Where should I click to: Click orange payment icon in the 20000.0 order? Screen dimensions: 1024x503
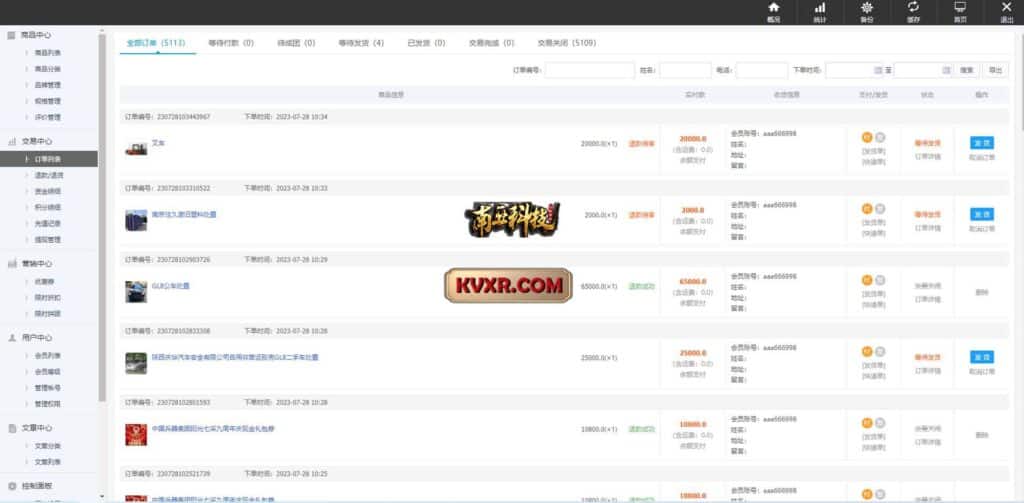pyautogui.click(x=867, y=137)
